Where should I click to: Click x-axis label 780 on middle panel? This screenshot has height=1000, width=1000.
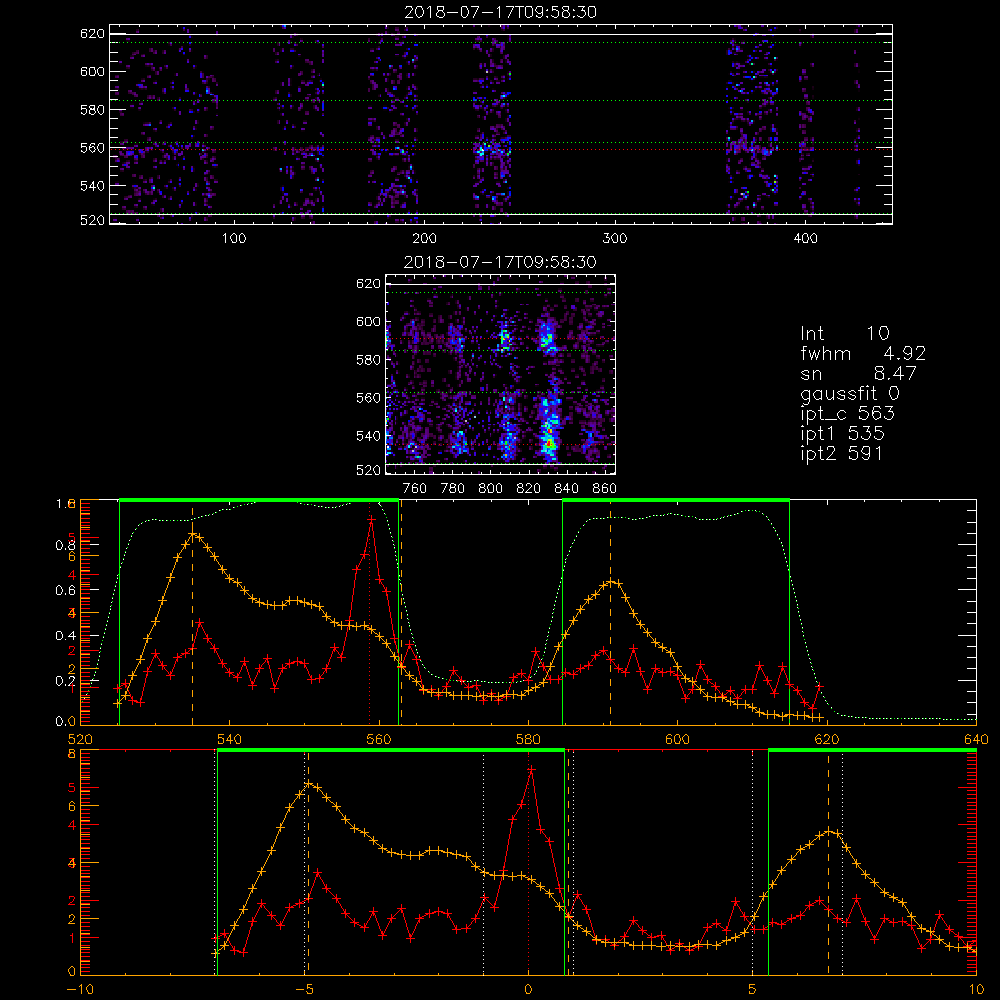(x=453, y=489)
